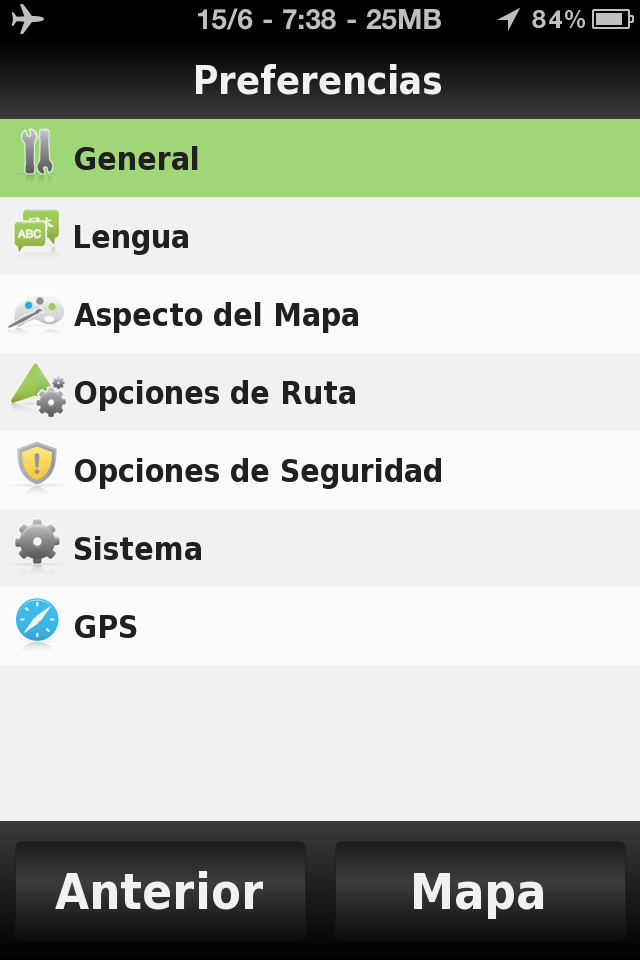This screenshot has height=960, width=640.
Task: Tap the blue compass GPS icon
Action: click(37, 620)
